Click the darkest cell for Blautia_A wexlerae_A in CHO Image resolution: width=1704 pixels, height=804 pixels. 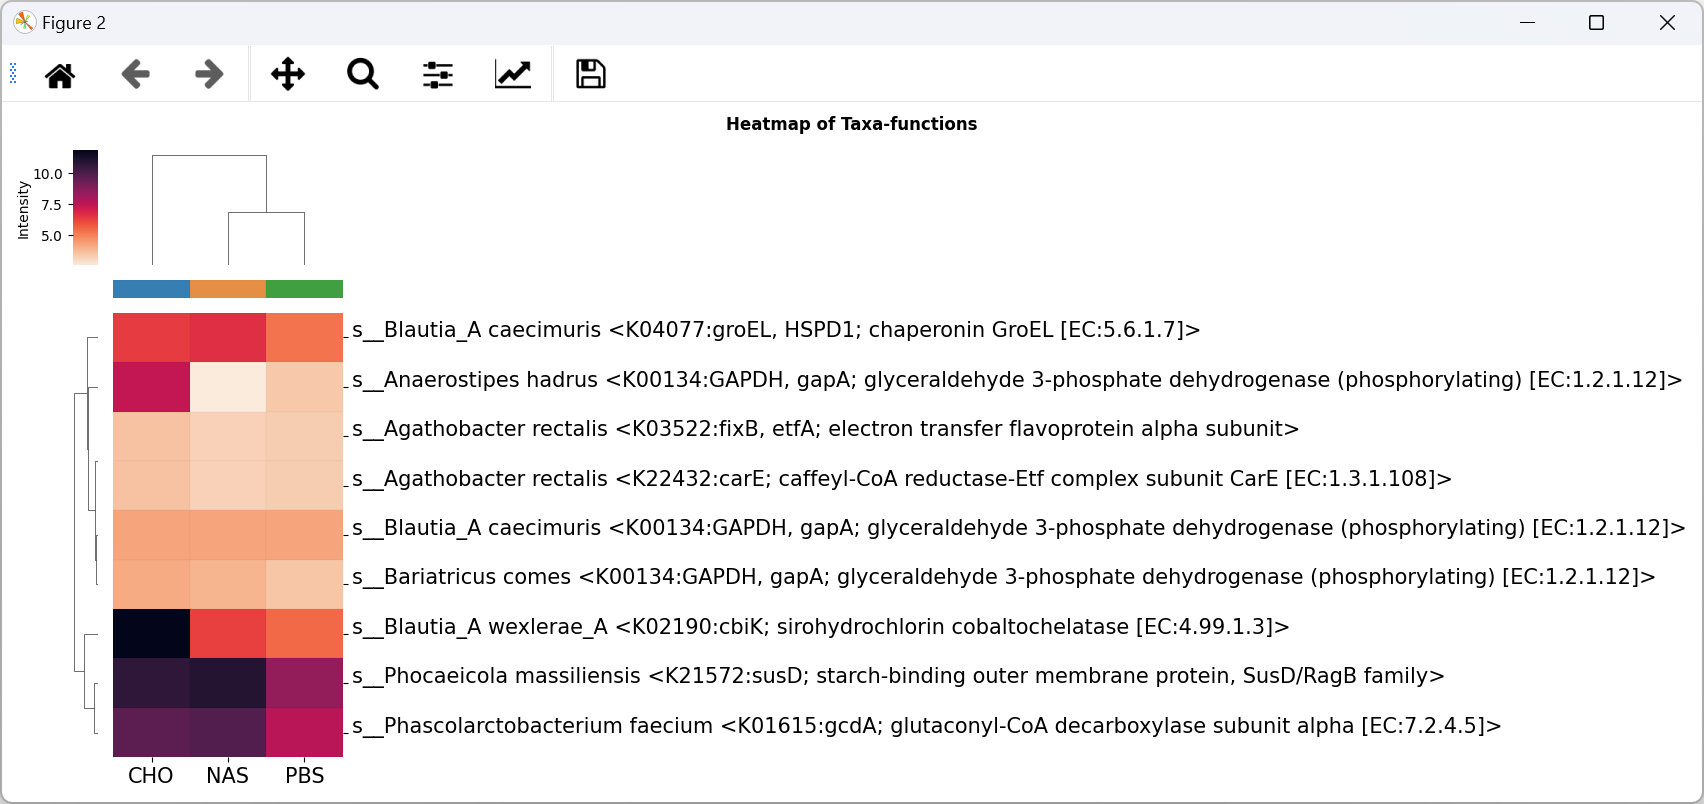(x=151, y=634)
